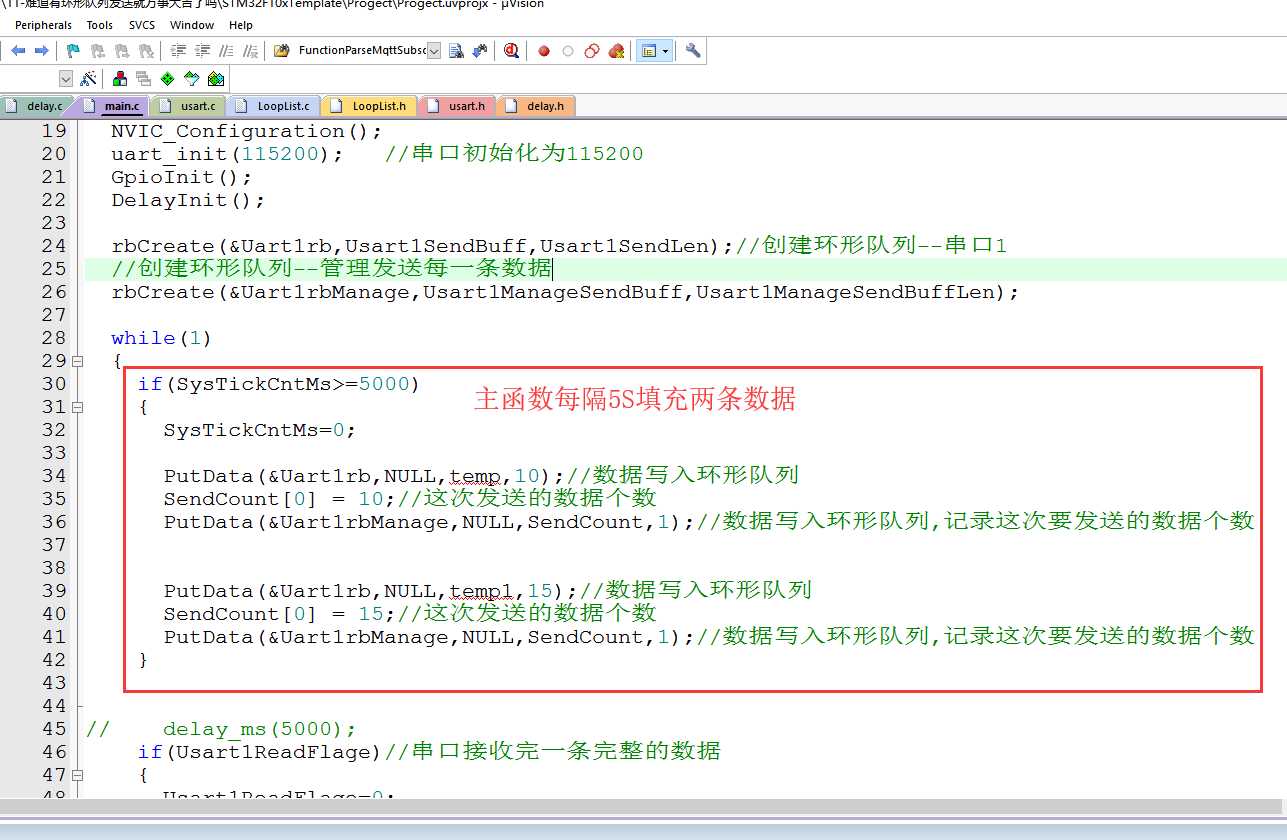Click the horizontal scrollbar below the editor
Image resolution: width=1287 pixels, height=840 pixels.
point(640,807)
